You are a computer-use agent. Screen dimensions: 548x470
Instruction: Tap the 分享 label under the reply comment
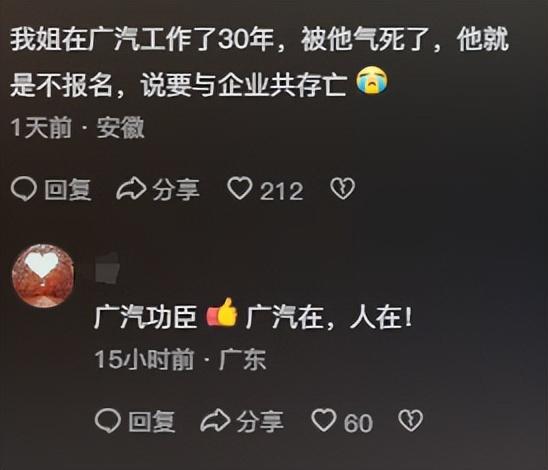[260, 421]
